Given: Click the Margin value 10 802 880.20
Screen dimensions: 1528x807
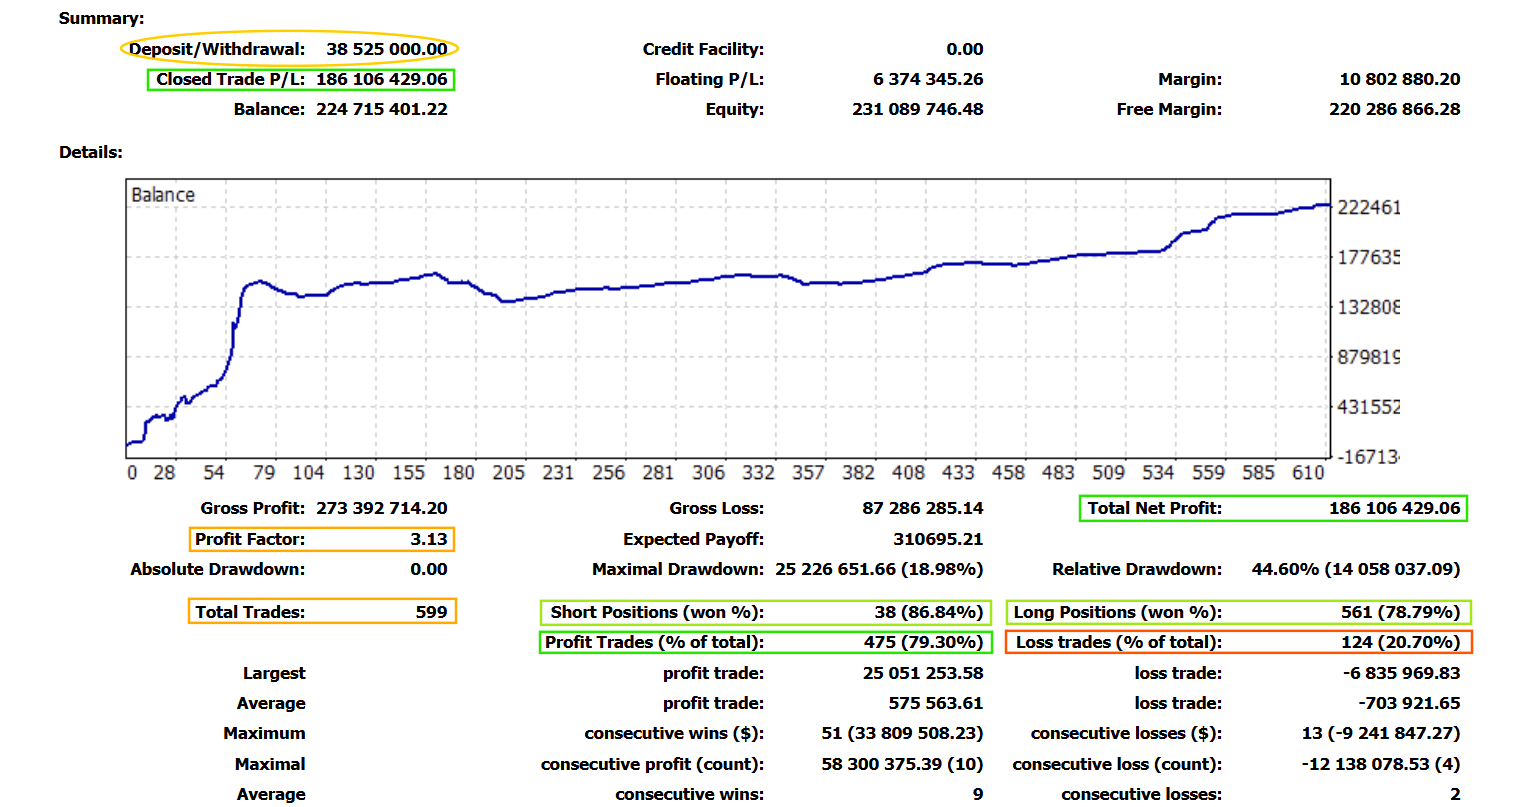Looking at the screenshot, I should click(x=1399, y=80).
